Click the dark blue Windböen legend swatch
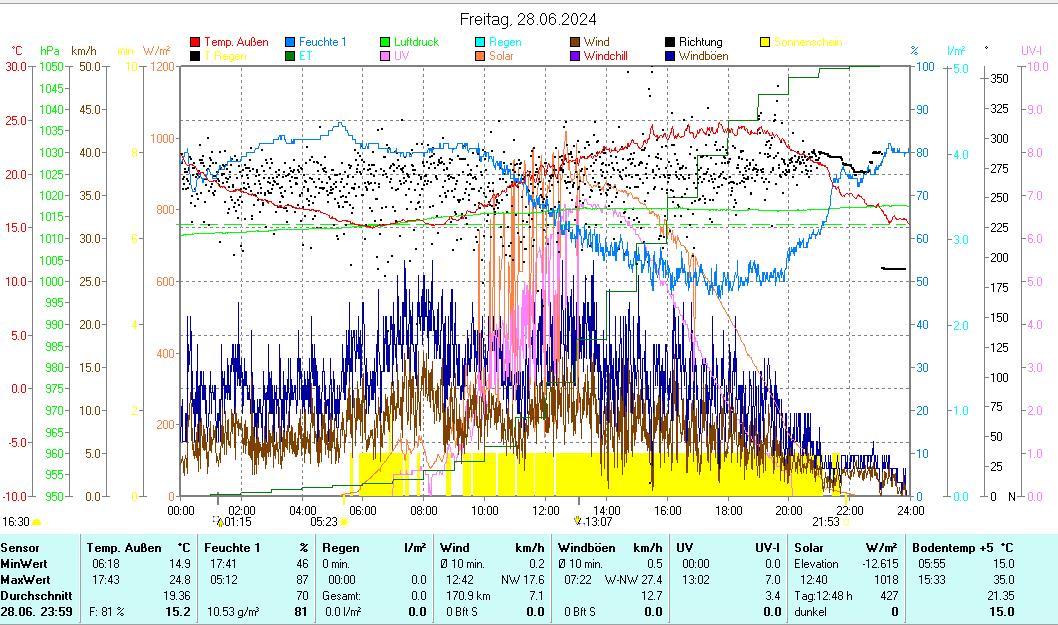Image resolution: width=1058 pixels, height=625 pixels. [x=670, y=56]
